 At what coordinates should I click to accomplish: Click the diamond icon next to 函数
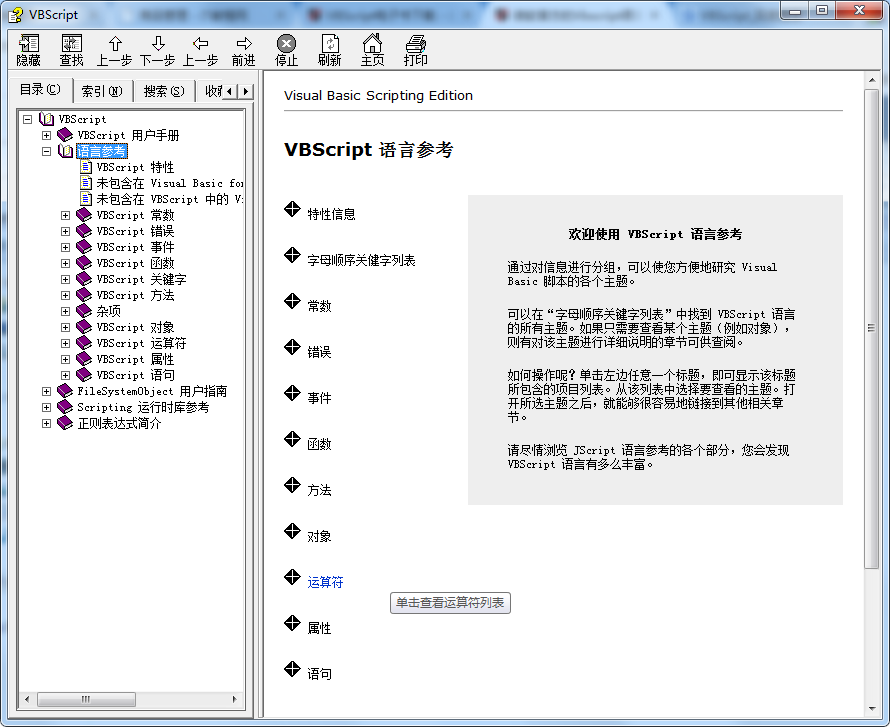tap(292, 441)
